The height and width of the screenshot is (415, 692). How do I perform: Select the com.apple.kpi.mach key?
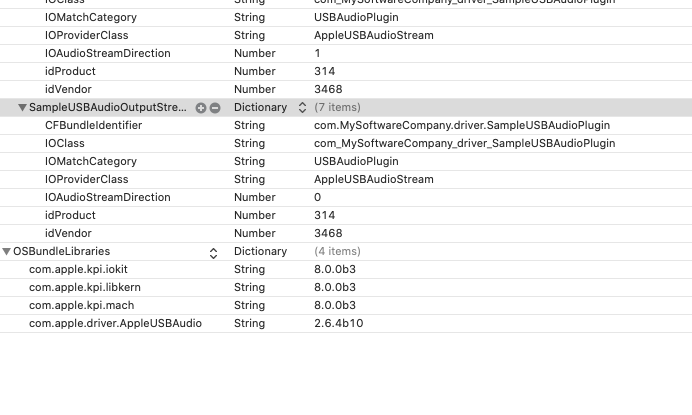[82, 306]
